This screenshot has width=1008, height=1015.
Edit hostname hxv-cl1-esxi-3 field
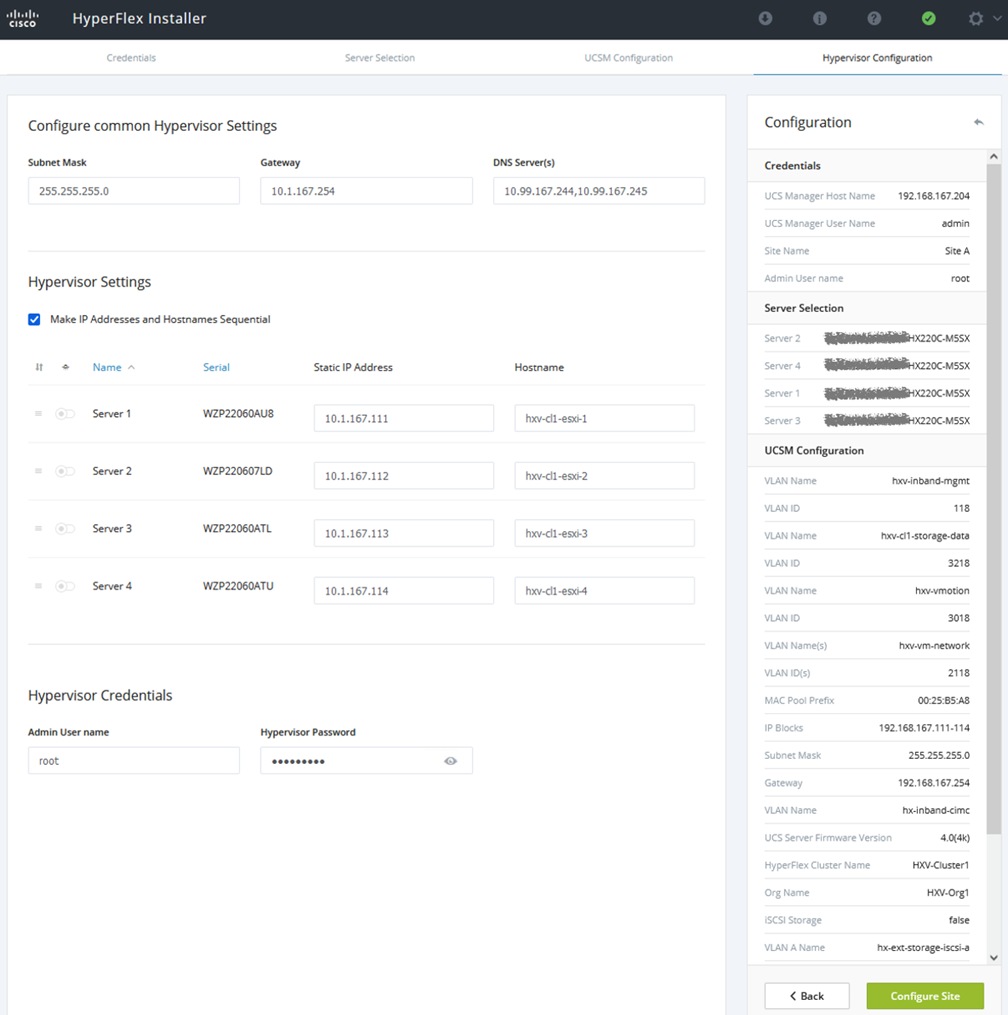605,533
